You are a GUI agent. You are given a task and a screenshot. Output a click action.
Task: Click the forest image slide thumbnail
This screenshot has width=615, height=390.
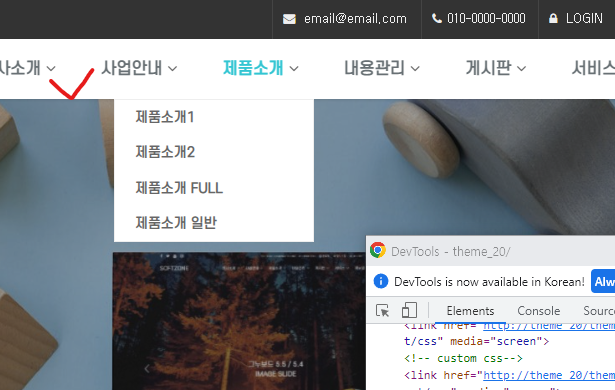pos(239,321)
